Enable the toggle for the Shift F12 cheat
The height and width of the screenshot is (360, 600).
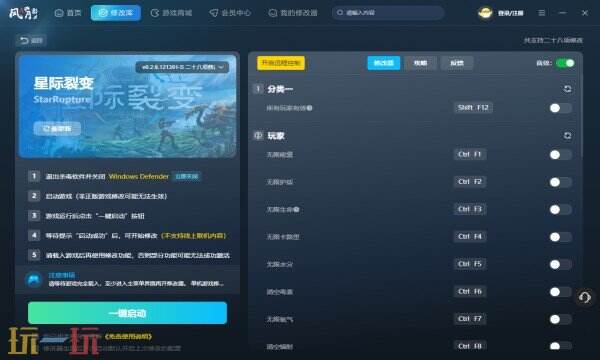[560, 108]
